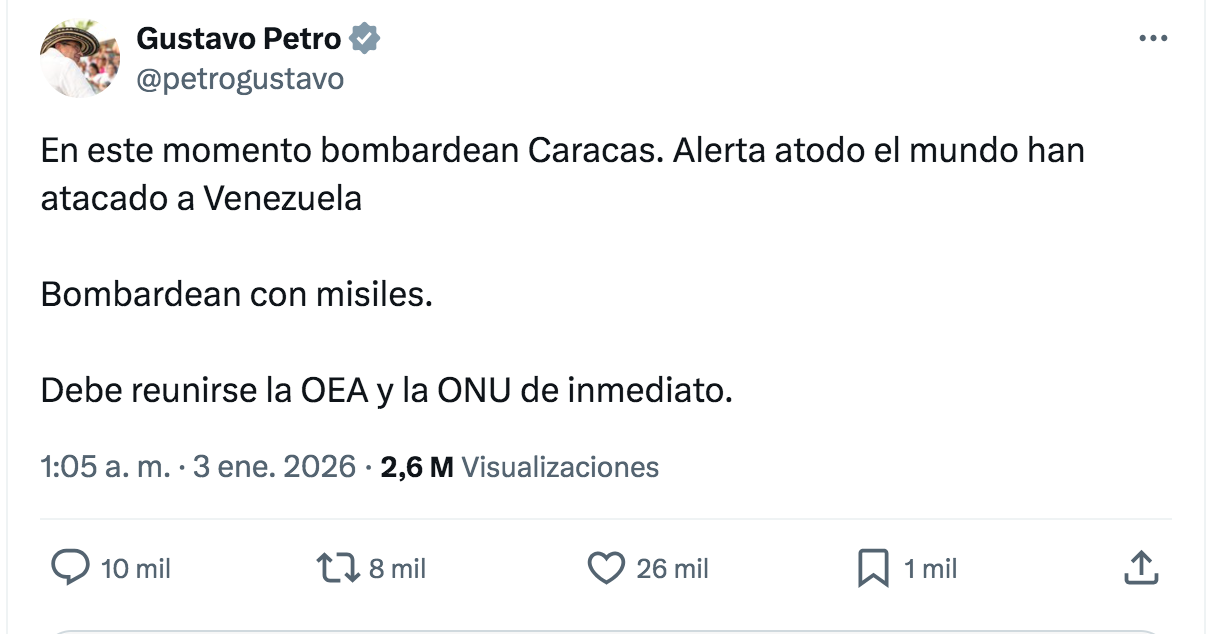Click the share upload icon
Screen dimensions: 1208x634
click(1141, 568)
